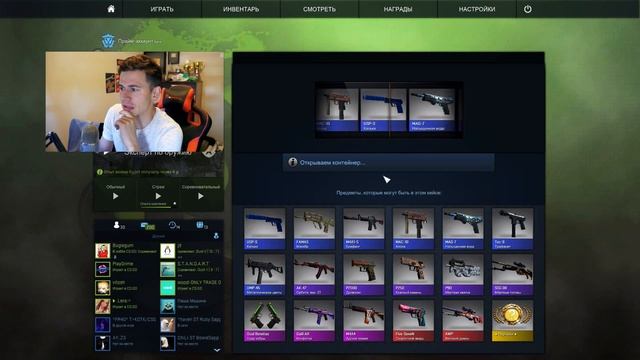Select the MAC-10 item in case grid

[x=413, y=229]
